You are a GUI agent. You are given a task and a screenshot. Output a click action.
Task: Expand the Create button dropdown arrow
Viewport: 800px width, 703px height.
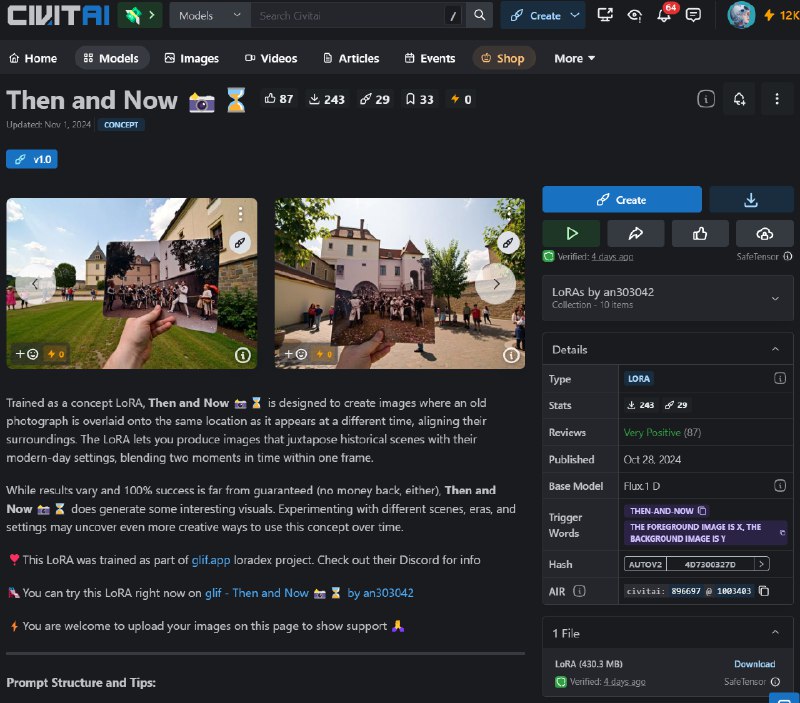575,15
